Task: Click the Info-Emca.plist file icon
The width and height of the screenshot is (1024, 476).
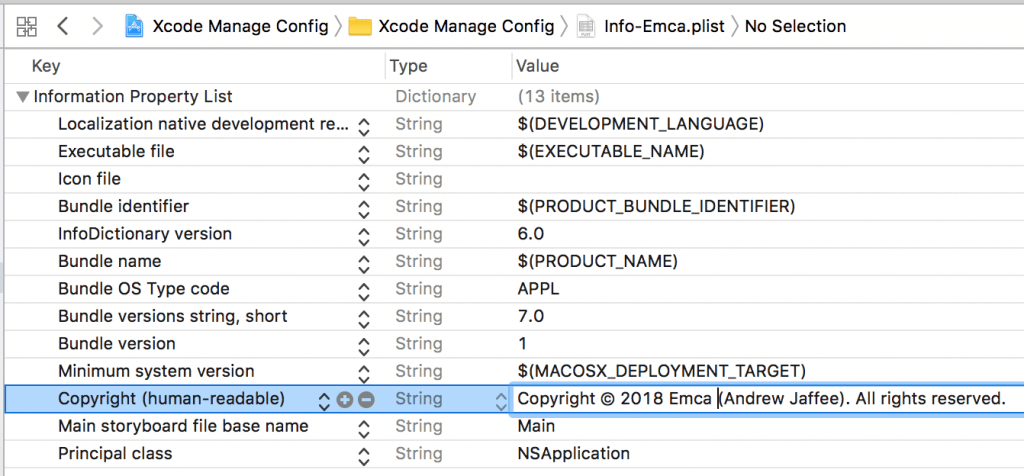Action: [x=586, y=26]
